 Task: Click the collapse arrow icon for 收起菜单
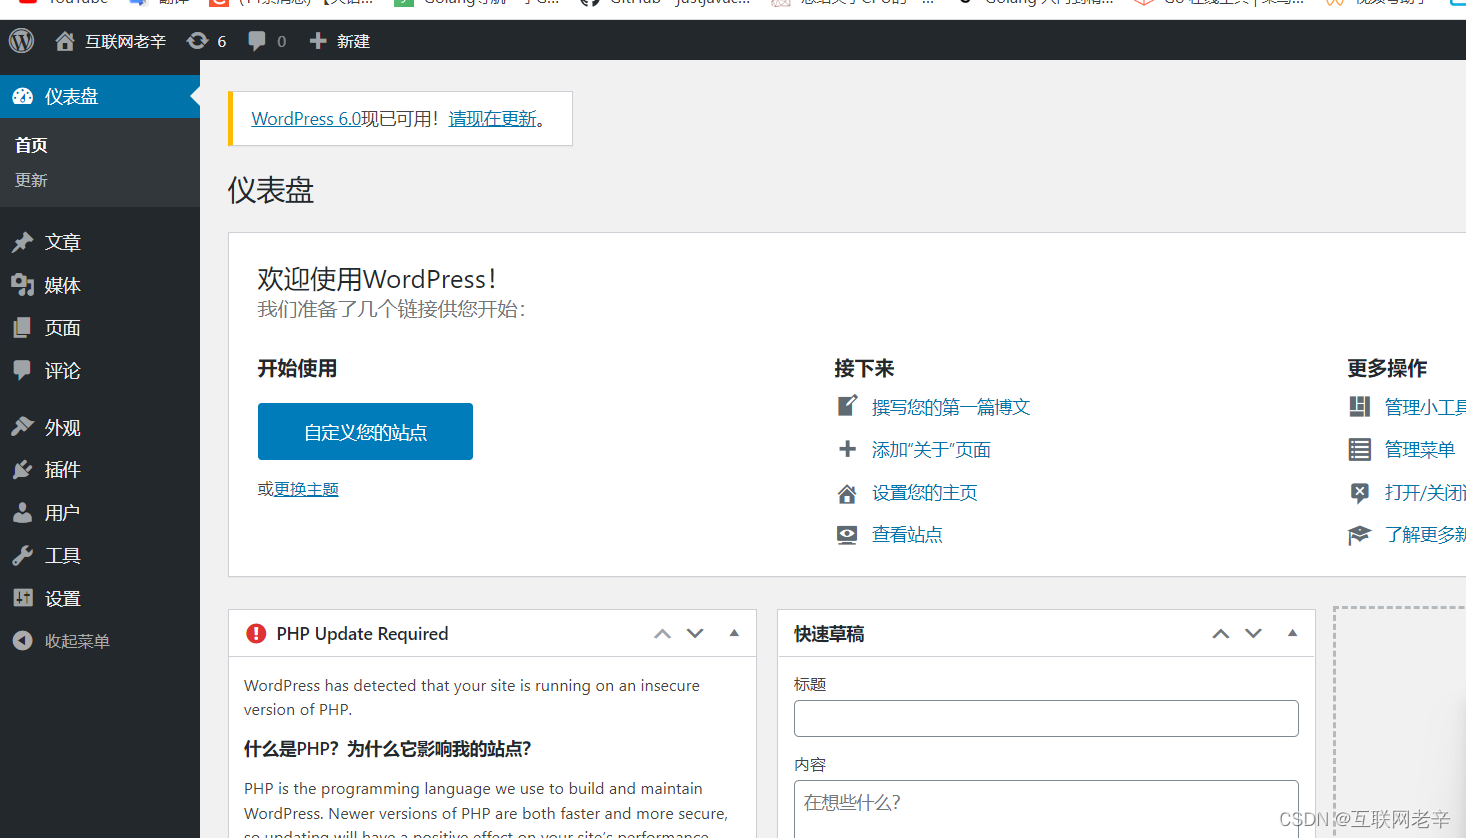point(23,641)
